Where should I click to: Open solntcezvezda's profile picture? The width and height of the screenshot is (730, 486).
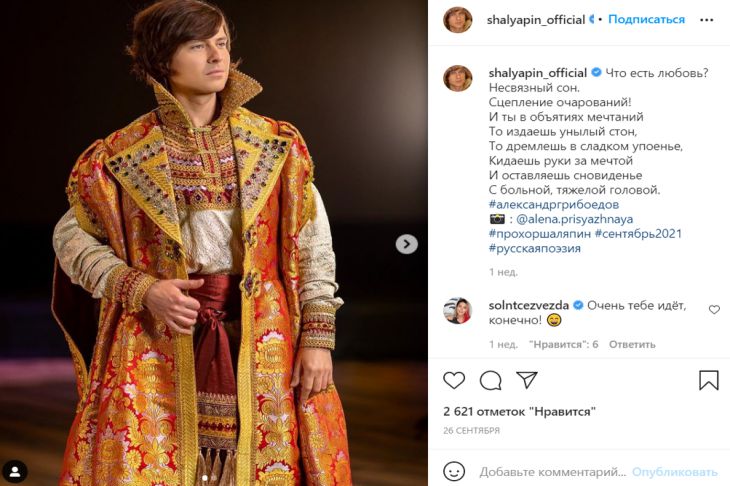[x=458, y=310]
